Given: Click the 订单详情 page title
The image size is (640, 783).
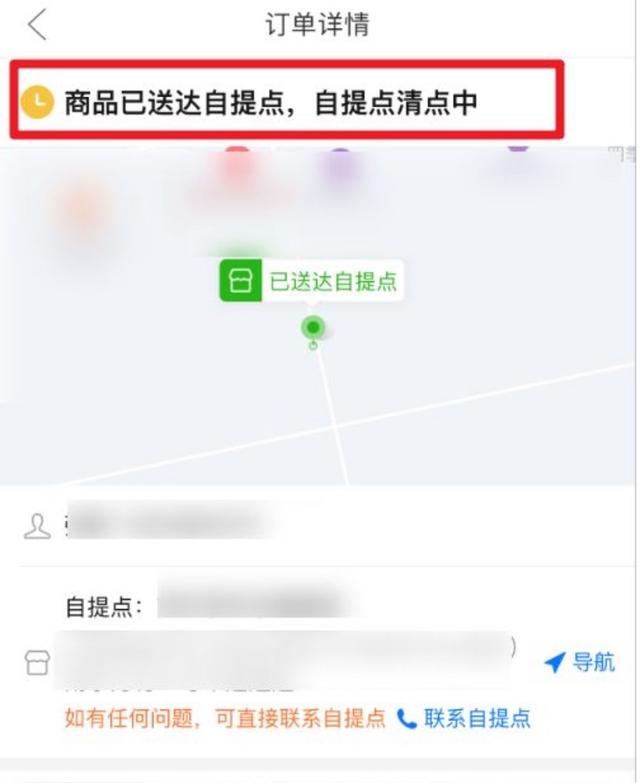Looking at the screenshot, I should [318, 24].
